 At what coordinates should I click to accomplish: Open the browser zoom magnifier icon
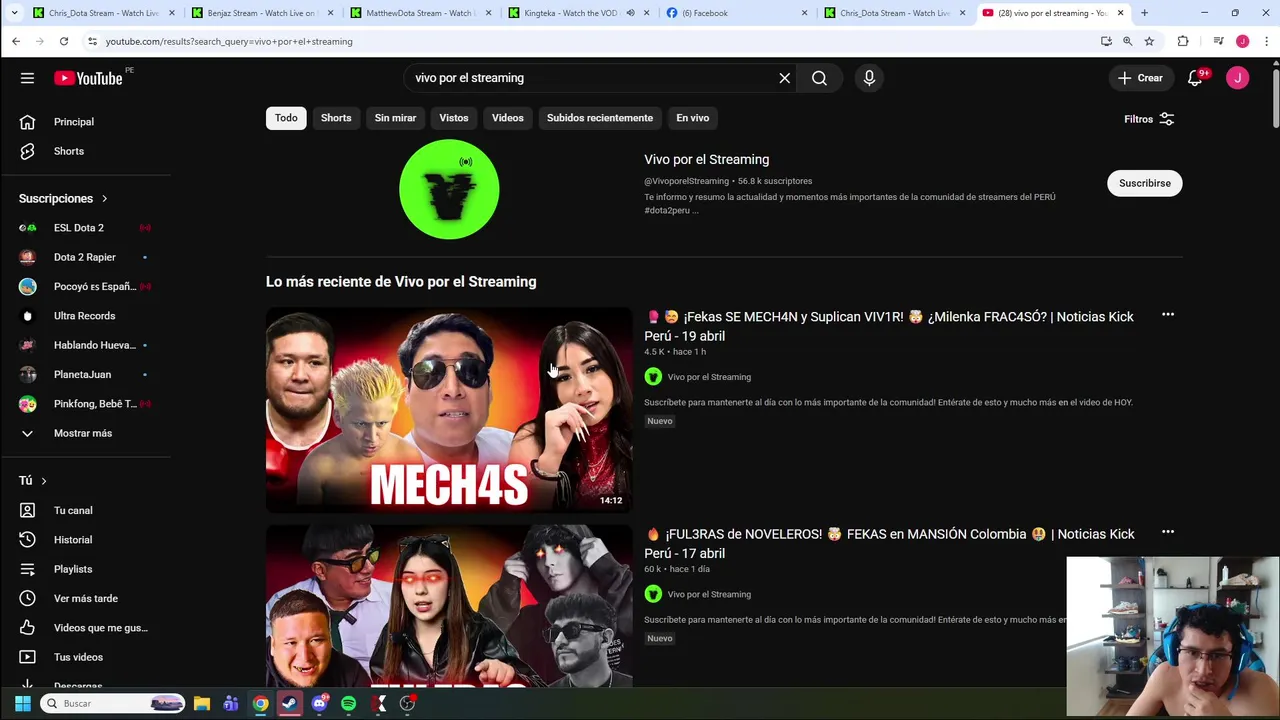pos(1127,41)
